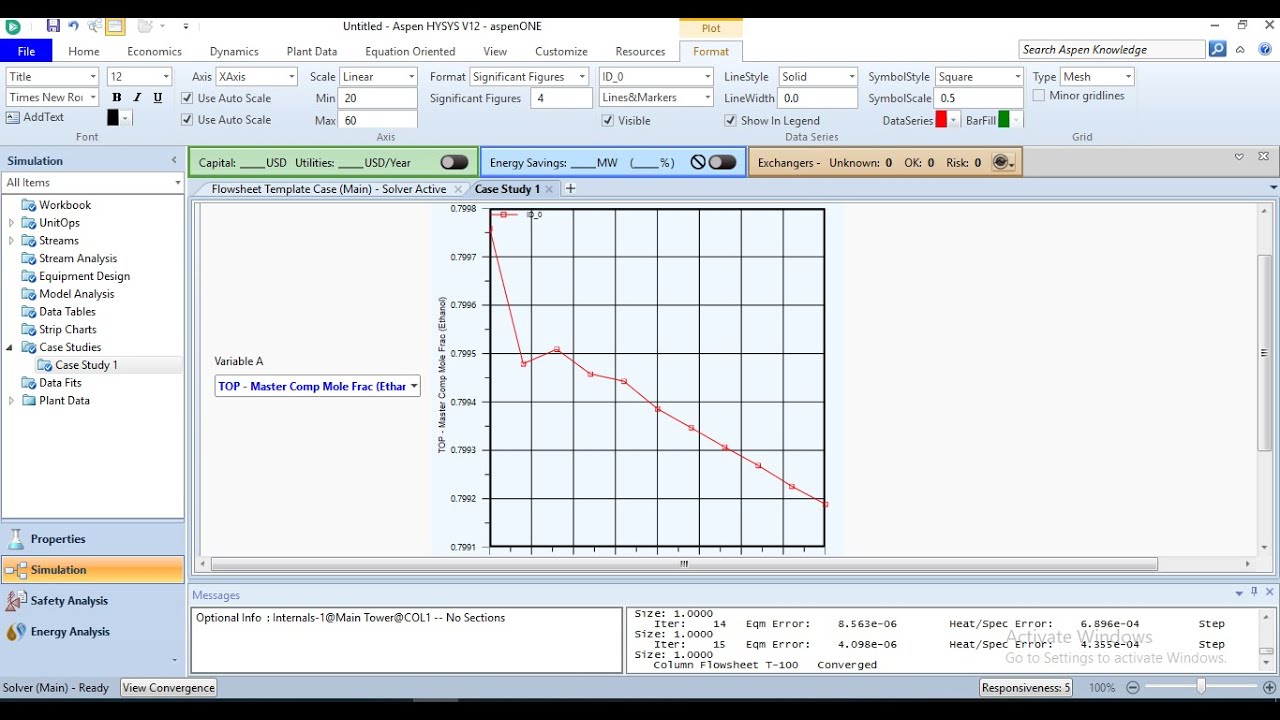The height and width of the screenshot is (720, 1280).
Task: Toggle first Use Auto Scale checkbox
Action: [187, 98]
